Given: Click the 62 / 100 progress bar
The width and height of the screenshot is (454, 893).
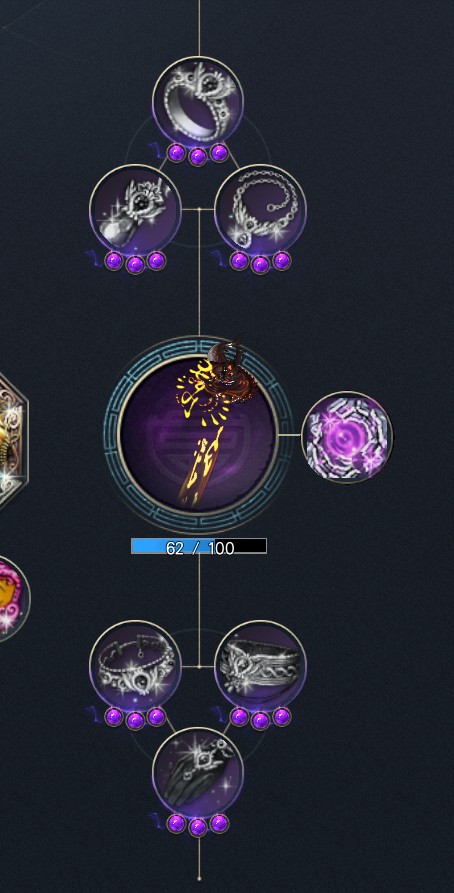Looking at the screenshot, I should point(199,547).
